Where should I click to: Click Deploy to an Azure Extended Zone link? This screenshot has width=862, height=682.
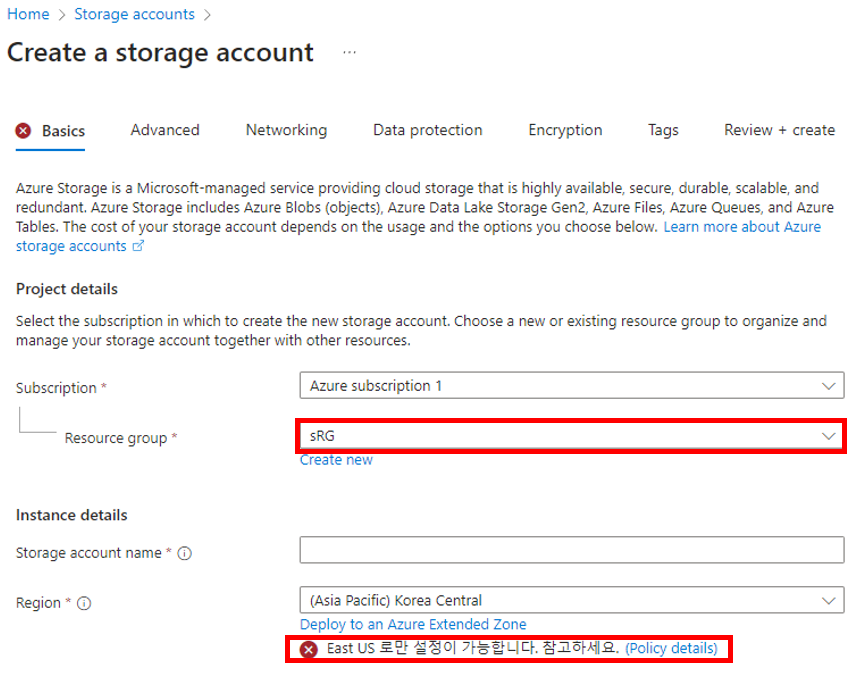(x=413, y=625)
